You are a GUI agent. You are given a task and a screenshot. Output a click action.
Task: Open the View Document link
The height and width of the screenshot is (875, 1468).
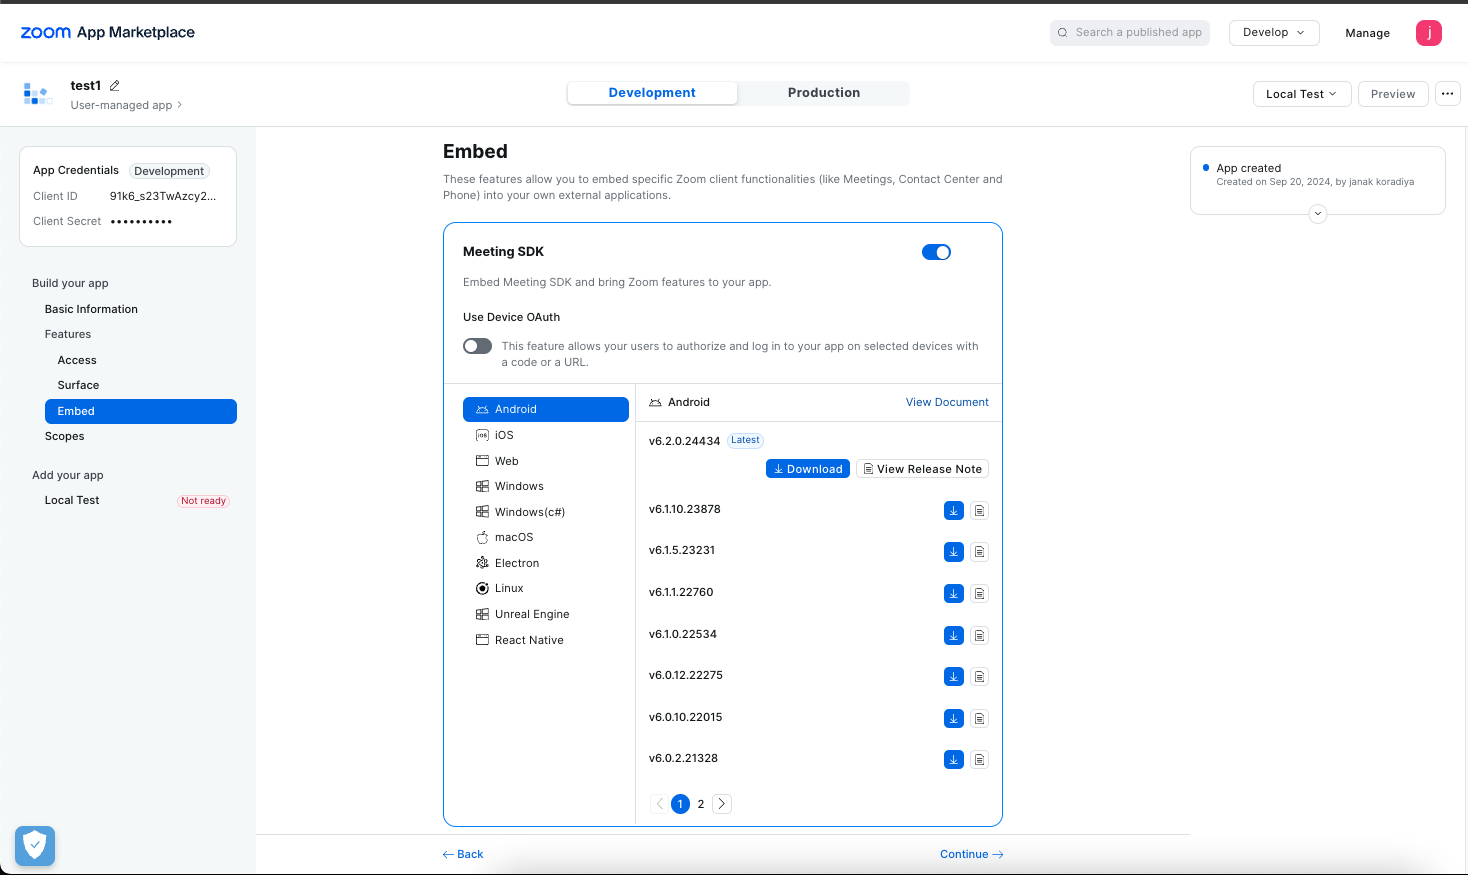point(947,403)
